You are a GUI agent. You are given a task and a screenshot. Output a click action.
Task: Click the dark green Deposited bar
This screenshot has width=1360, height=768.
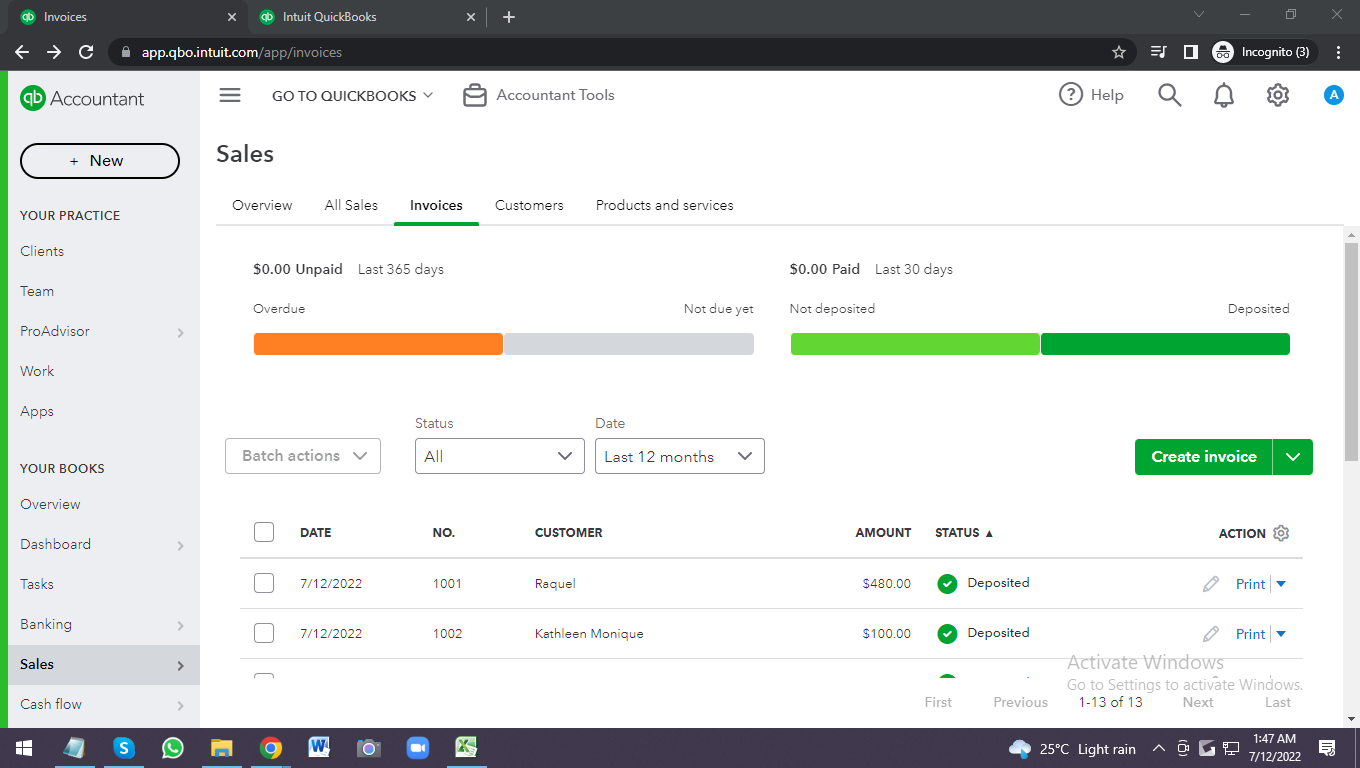[1165, 344]
